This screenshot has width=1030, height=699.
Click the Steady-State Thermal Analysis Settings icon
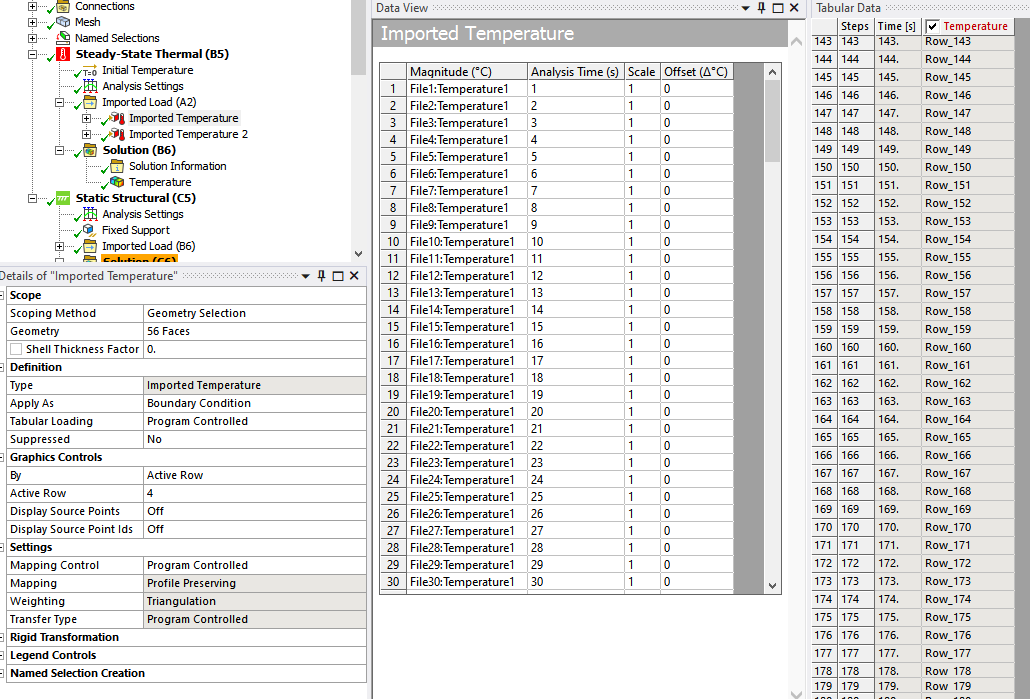coord(90,86)
